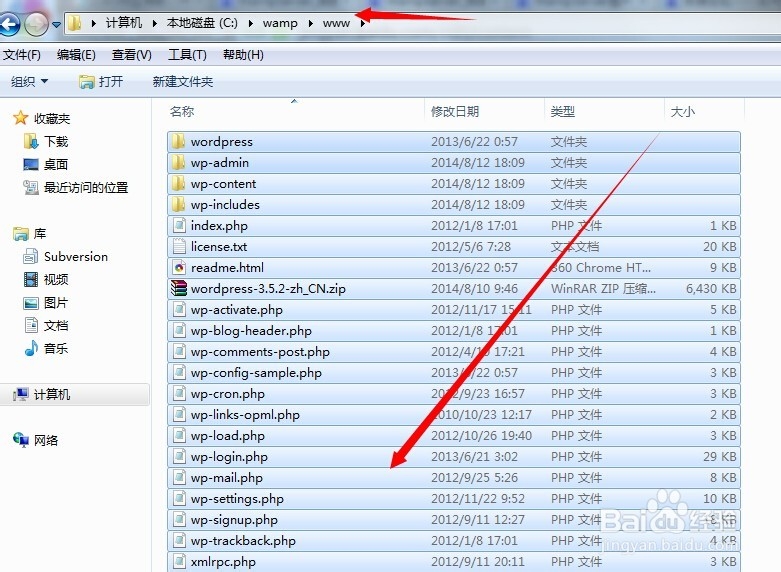Open the 工具(T) menu
The width and height of the screenshot is (781, 572).
click(187, 55)
